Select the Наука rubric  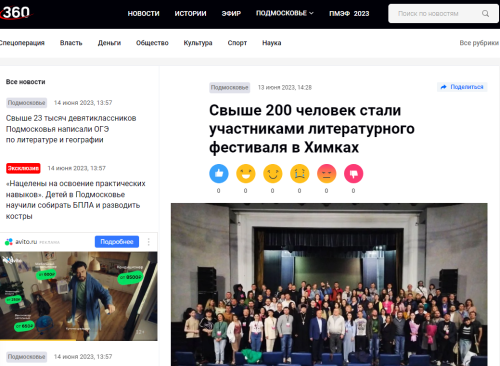click(272, 43)
